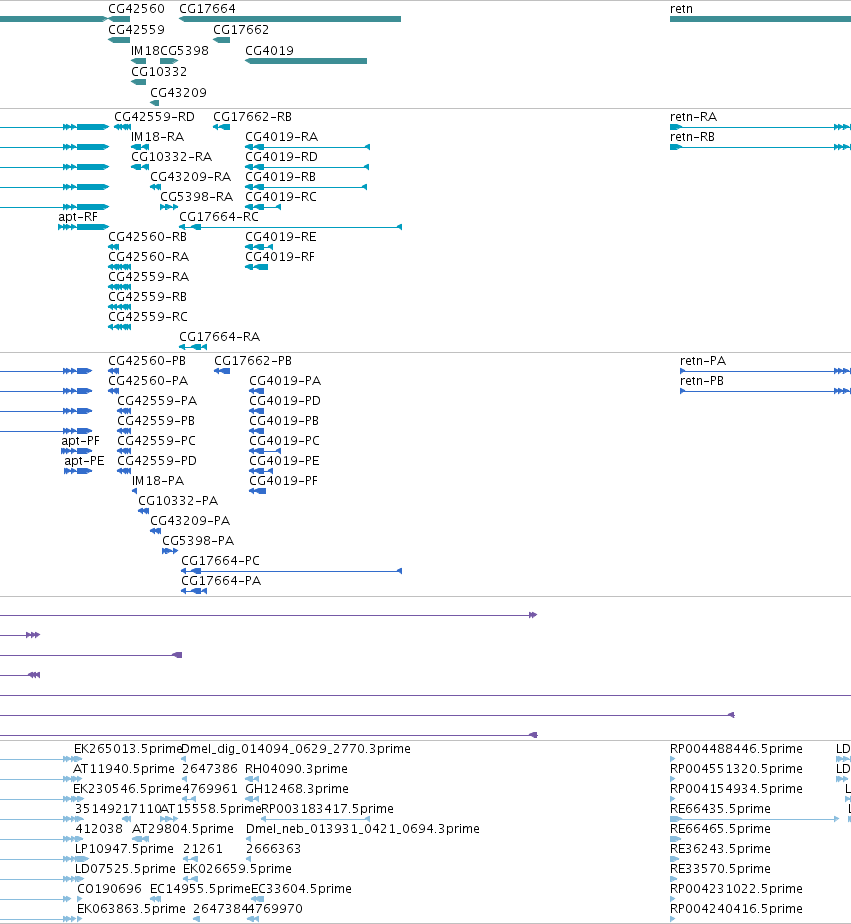Click EST LP10947.5prime
This screenshot has height=924, width=851.
click(124, 849)
